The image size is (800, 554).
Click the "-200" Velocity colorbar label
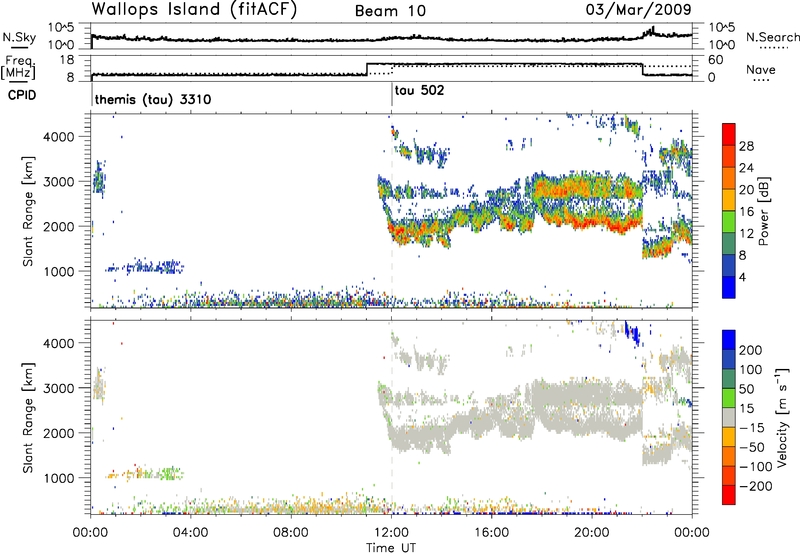pyautogui.click(x=756, y=486)
